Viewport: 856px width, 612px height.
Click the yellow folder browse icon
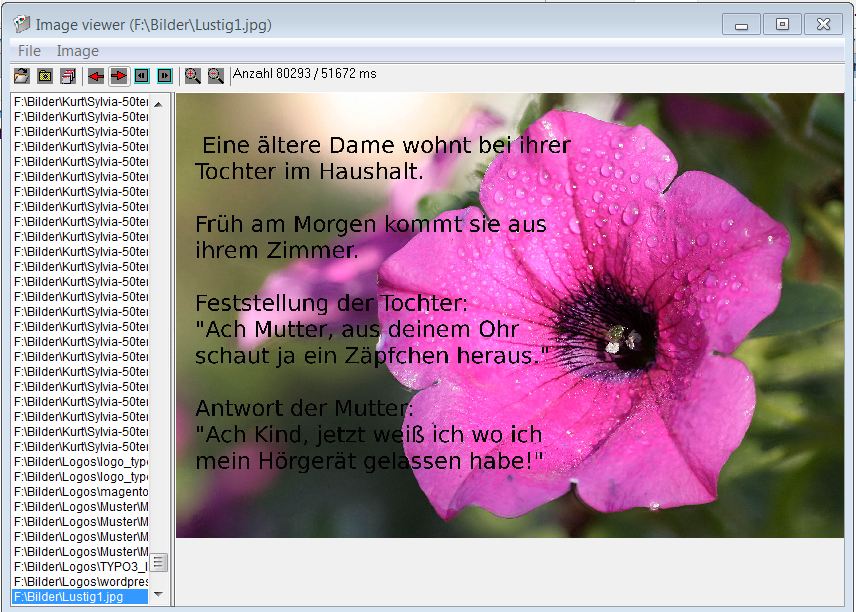(45, 76)
